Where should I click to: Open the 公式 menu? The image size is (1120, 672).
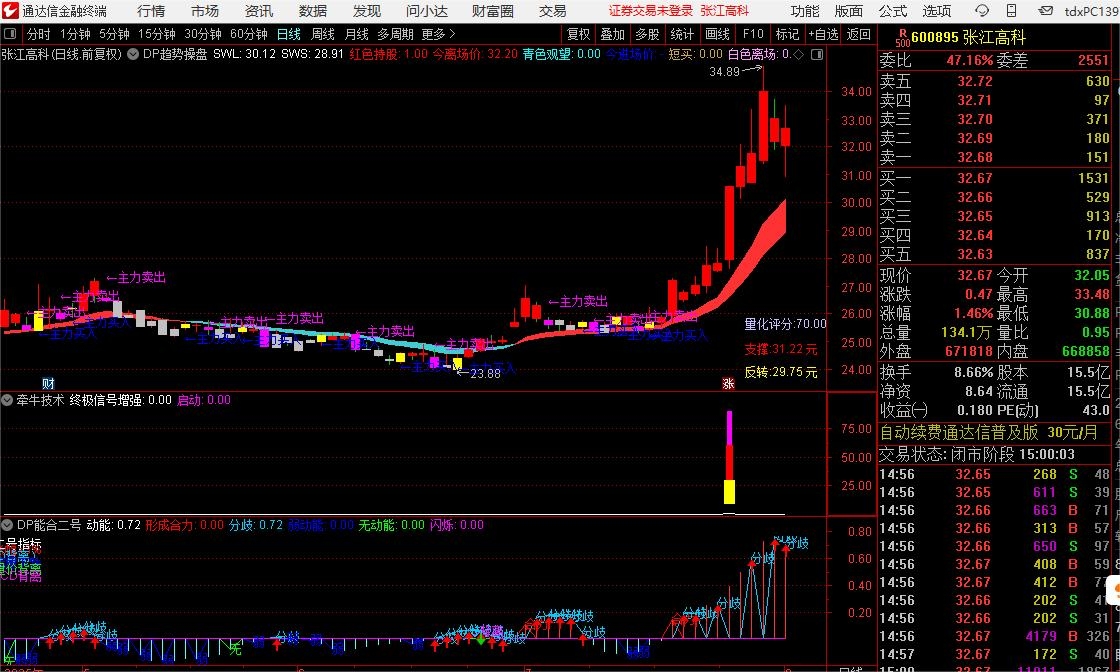(x=892, y=11)
